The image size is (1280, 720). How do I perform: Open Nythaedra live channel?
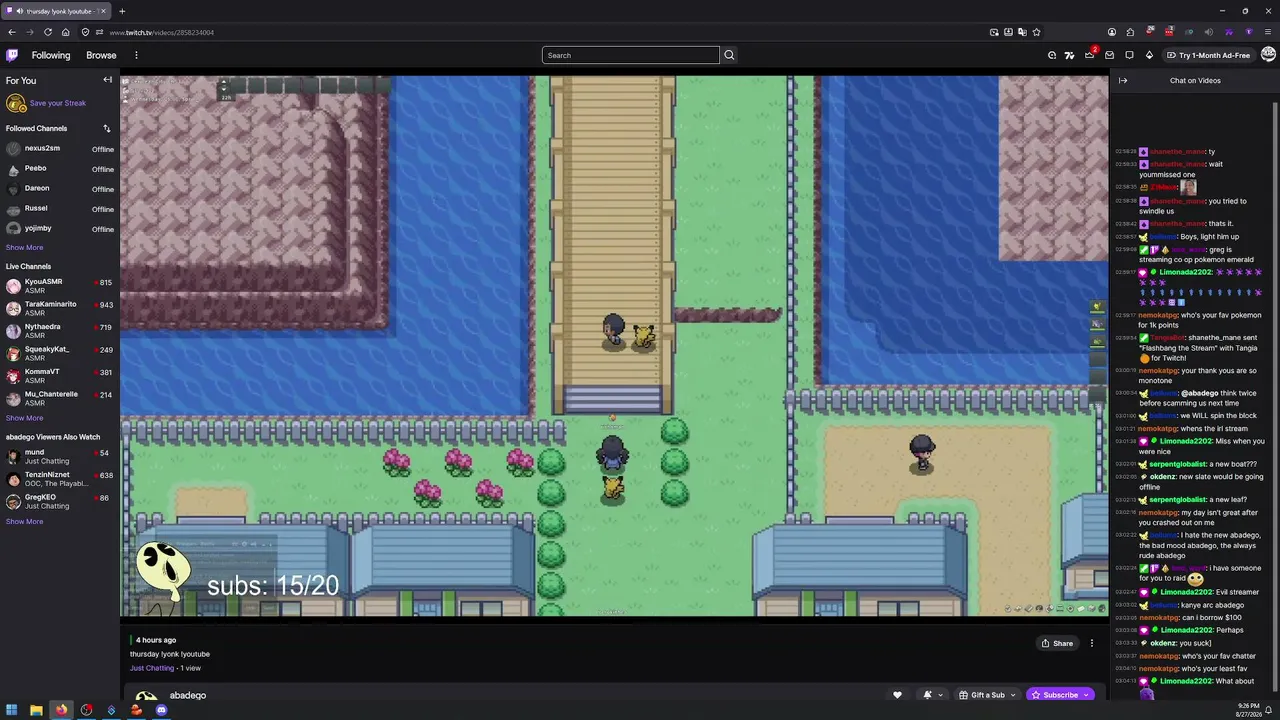click(60, 331)
